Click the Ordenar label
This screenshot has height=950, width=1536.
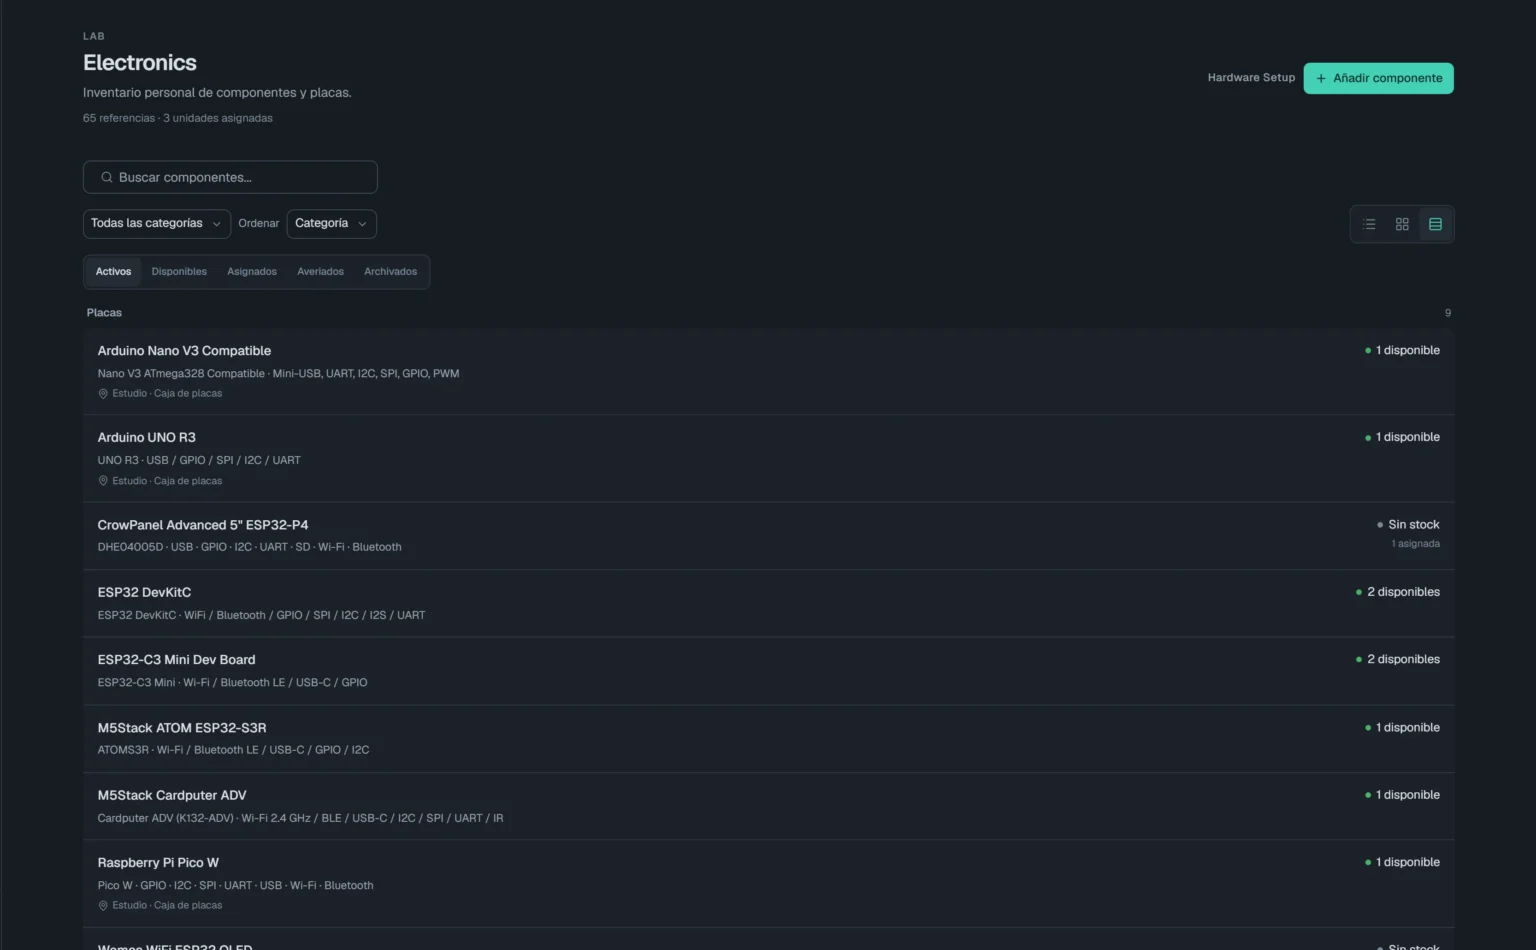click(x=259, y=224)
